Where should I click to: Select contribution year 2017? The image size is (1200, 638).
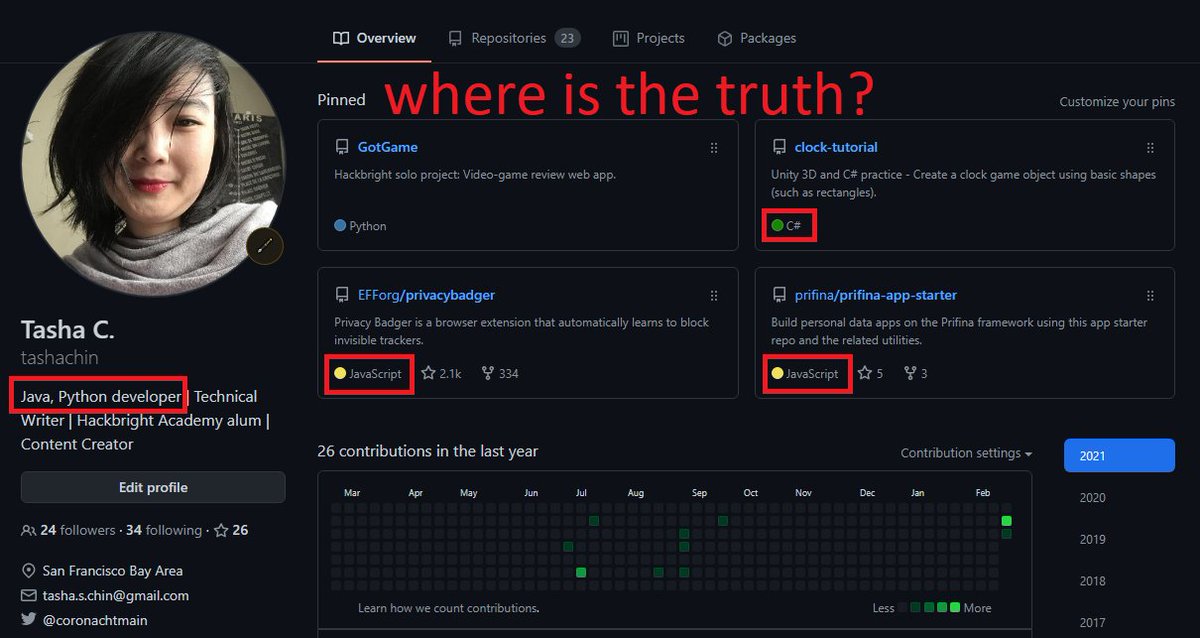[1092, 622]
